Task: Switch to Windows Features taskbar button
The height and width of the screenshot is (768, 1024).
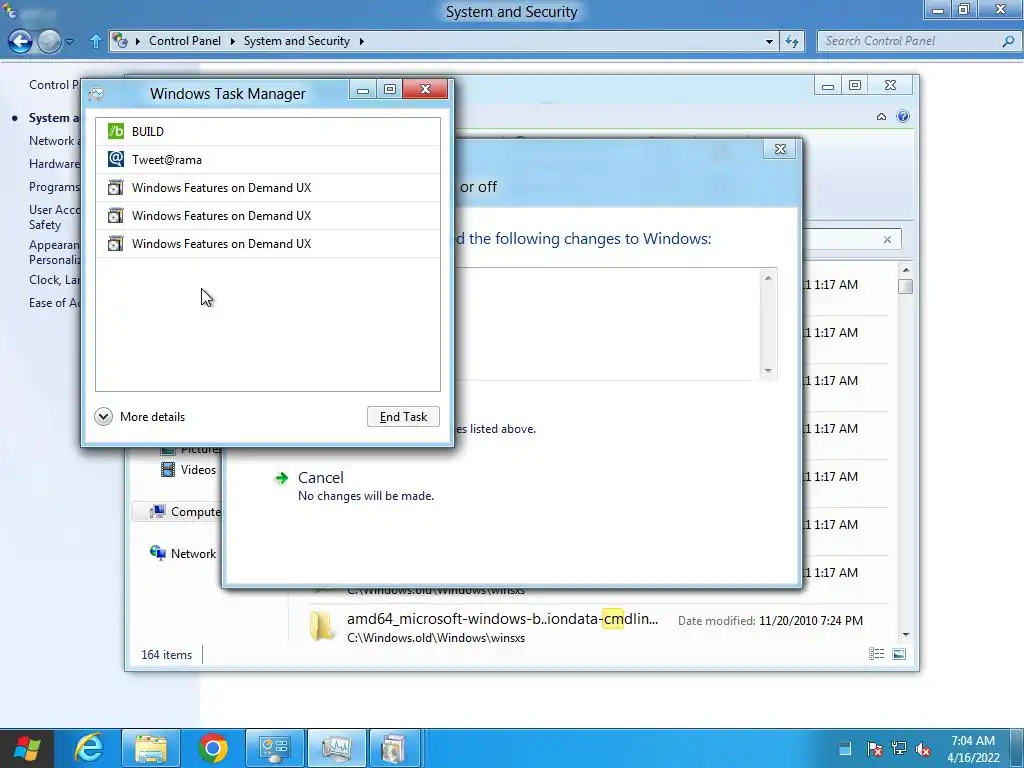Action: point(394,748)
